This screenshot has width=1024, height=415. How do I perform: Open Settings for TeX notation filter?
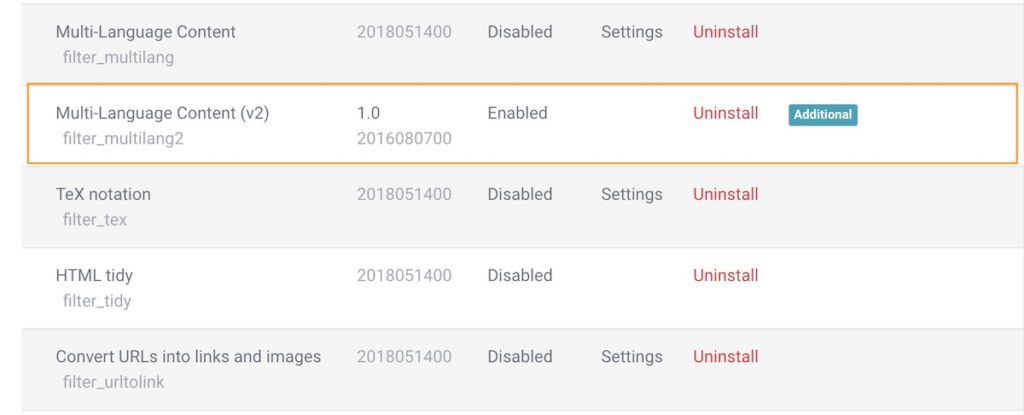pyautogui.click(x=631, y=194)
